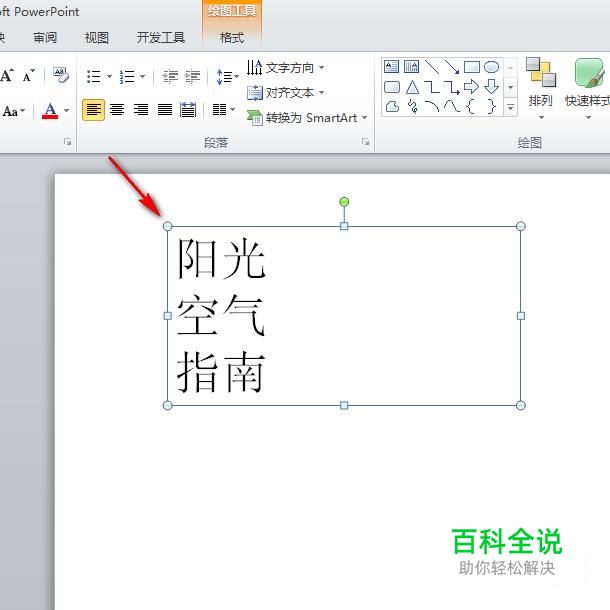Switch to the 格式 format tab
The width and height of the screenshot is (610, 610).
tap(232, 38)
